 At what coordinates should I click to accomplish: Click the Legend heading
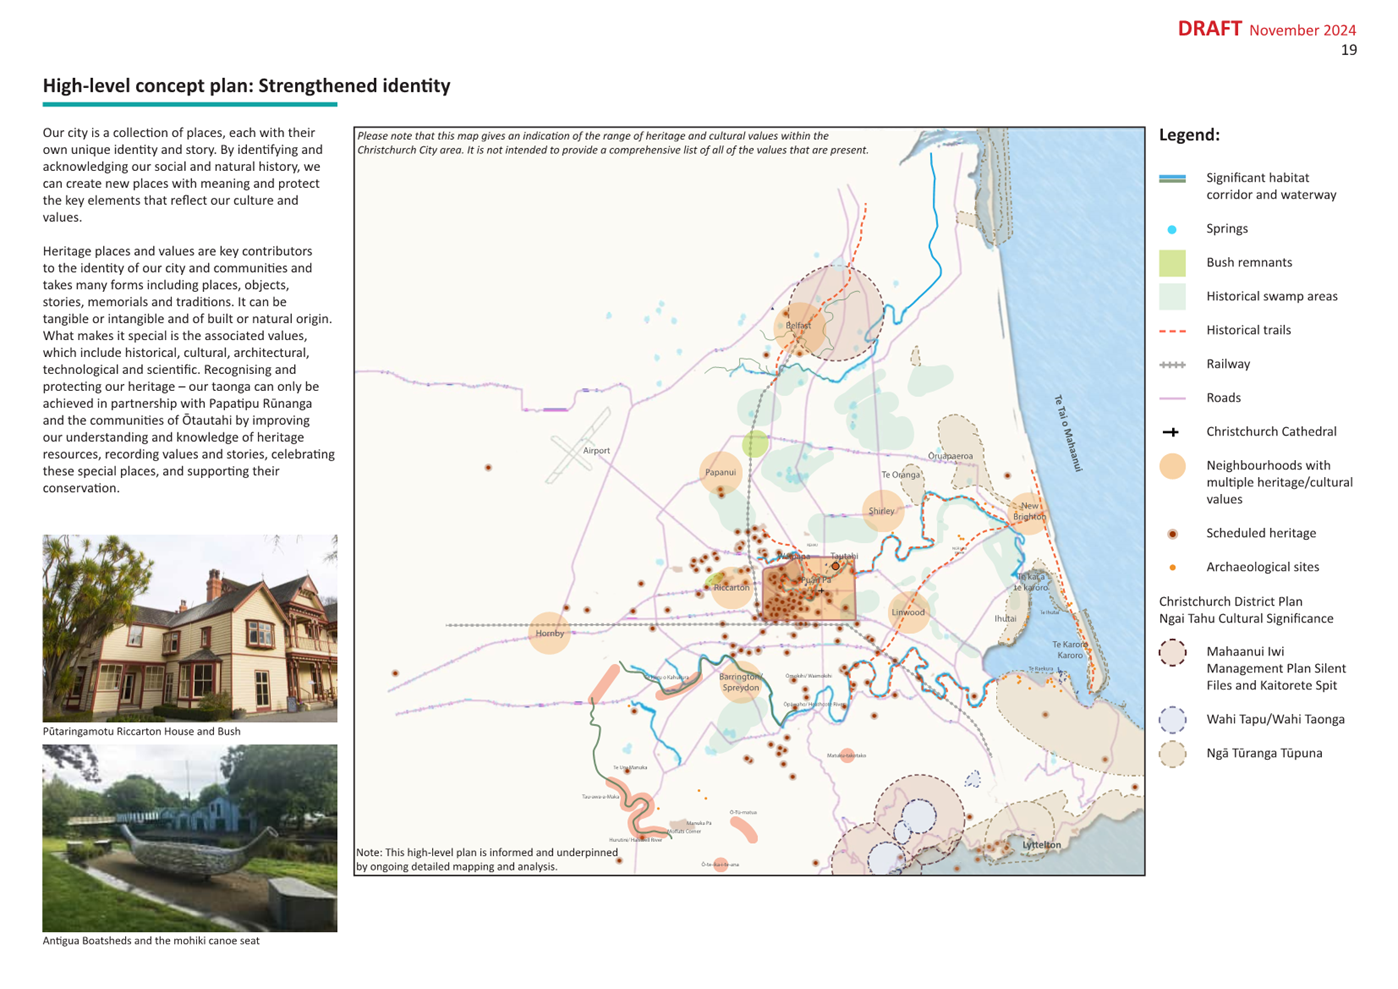[x=1189, y=135]
